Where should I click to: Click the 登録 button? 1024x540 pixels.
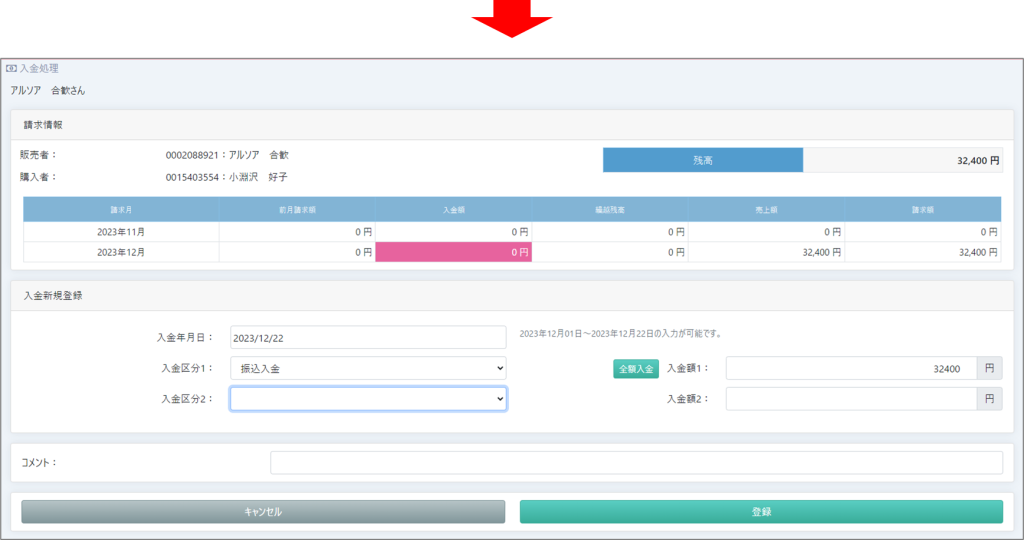point(760,511)
